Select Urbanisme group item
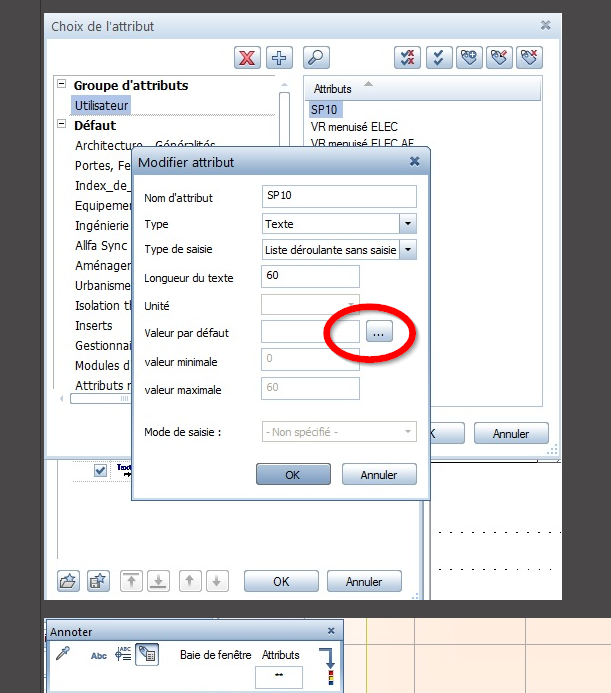The height and width of the screenshot is (693, 611). pyautogui.click(x=103, y=286)
